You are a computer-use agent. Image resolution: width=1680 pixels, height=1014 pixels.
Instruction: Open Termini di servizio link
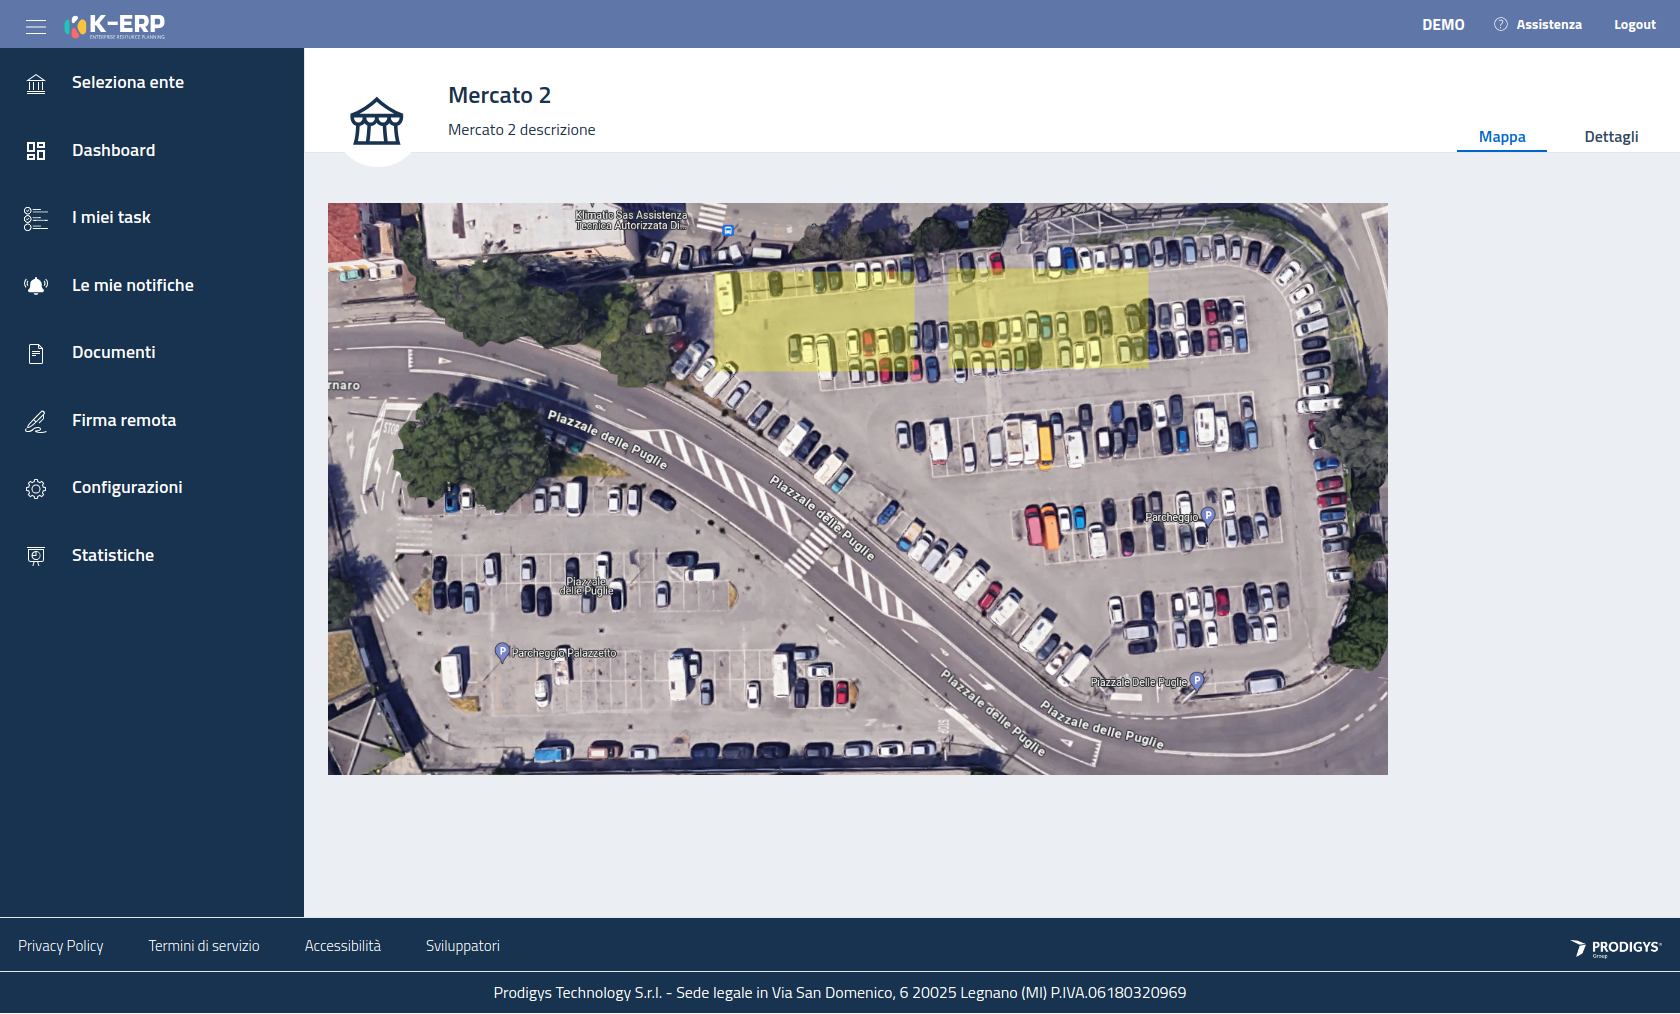204,946
